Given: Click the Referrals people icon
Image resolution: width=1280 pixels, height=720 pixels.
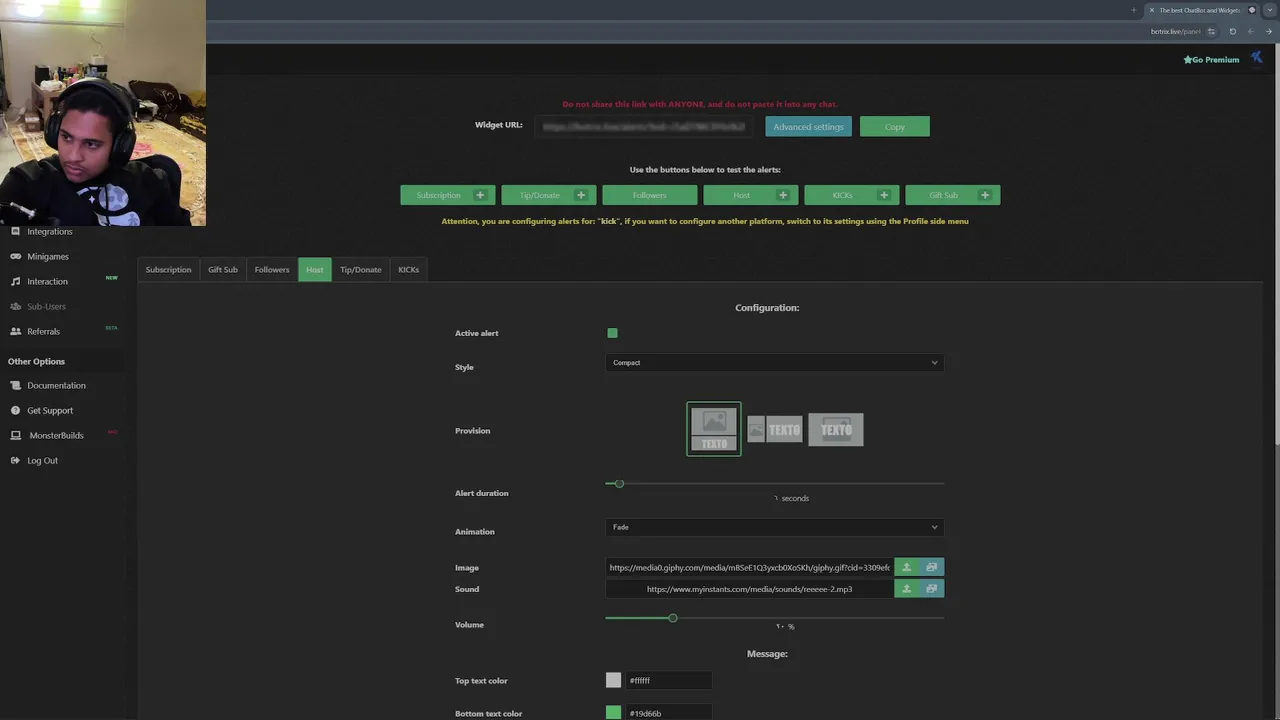Looking at the screenshot, I should click(15, 331).
